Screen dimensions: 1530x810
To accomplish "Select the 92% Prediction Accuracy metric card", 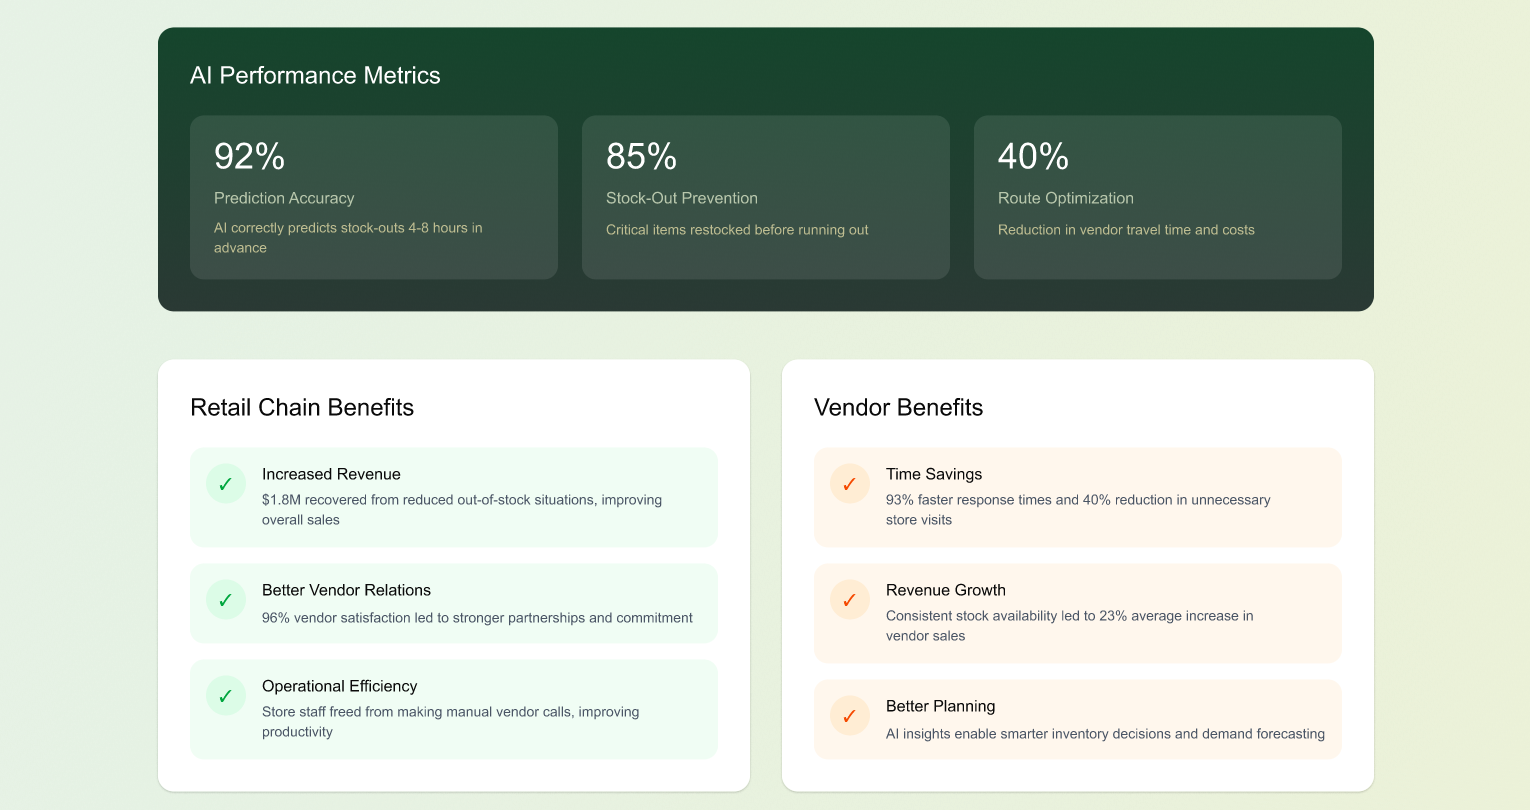I will tap(373, 197).
